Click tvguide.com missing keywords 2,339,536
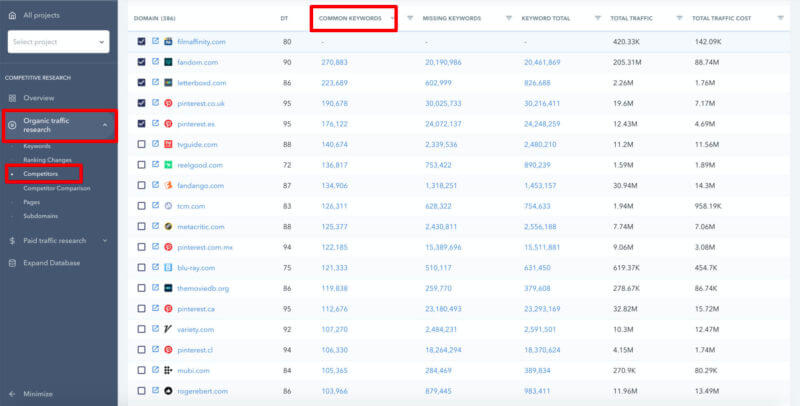Screen dimensions: 800x406 (441, 144)
